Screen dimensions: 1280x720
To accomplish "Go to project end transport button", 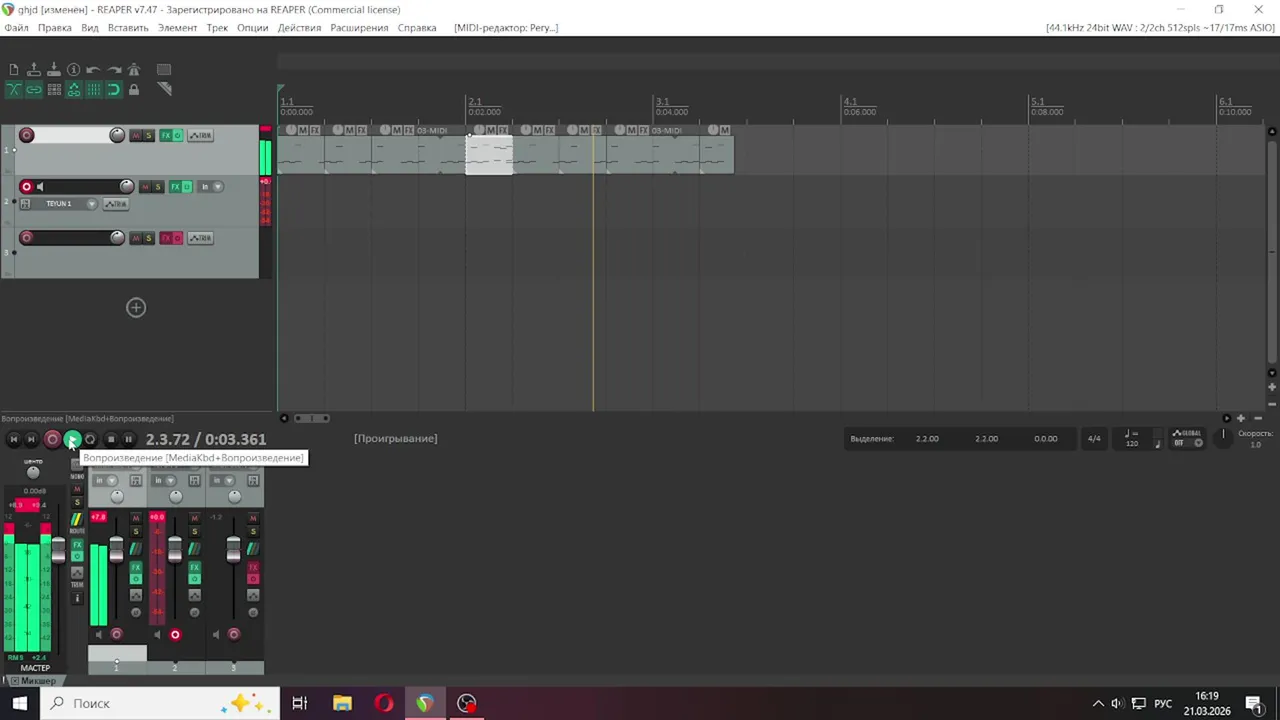I will point(31,439).
